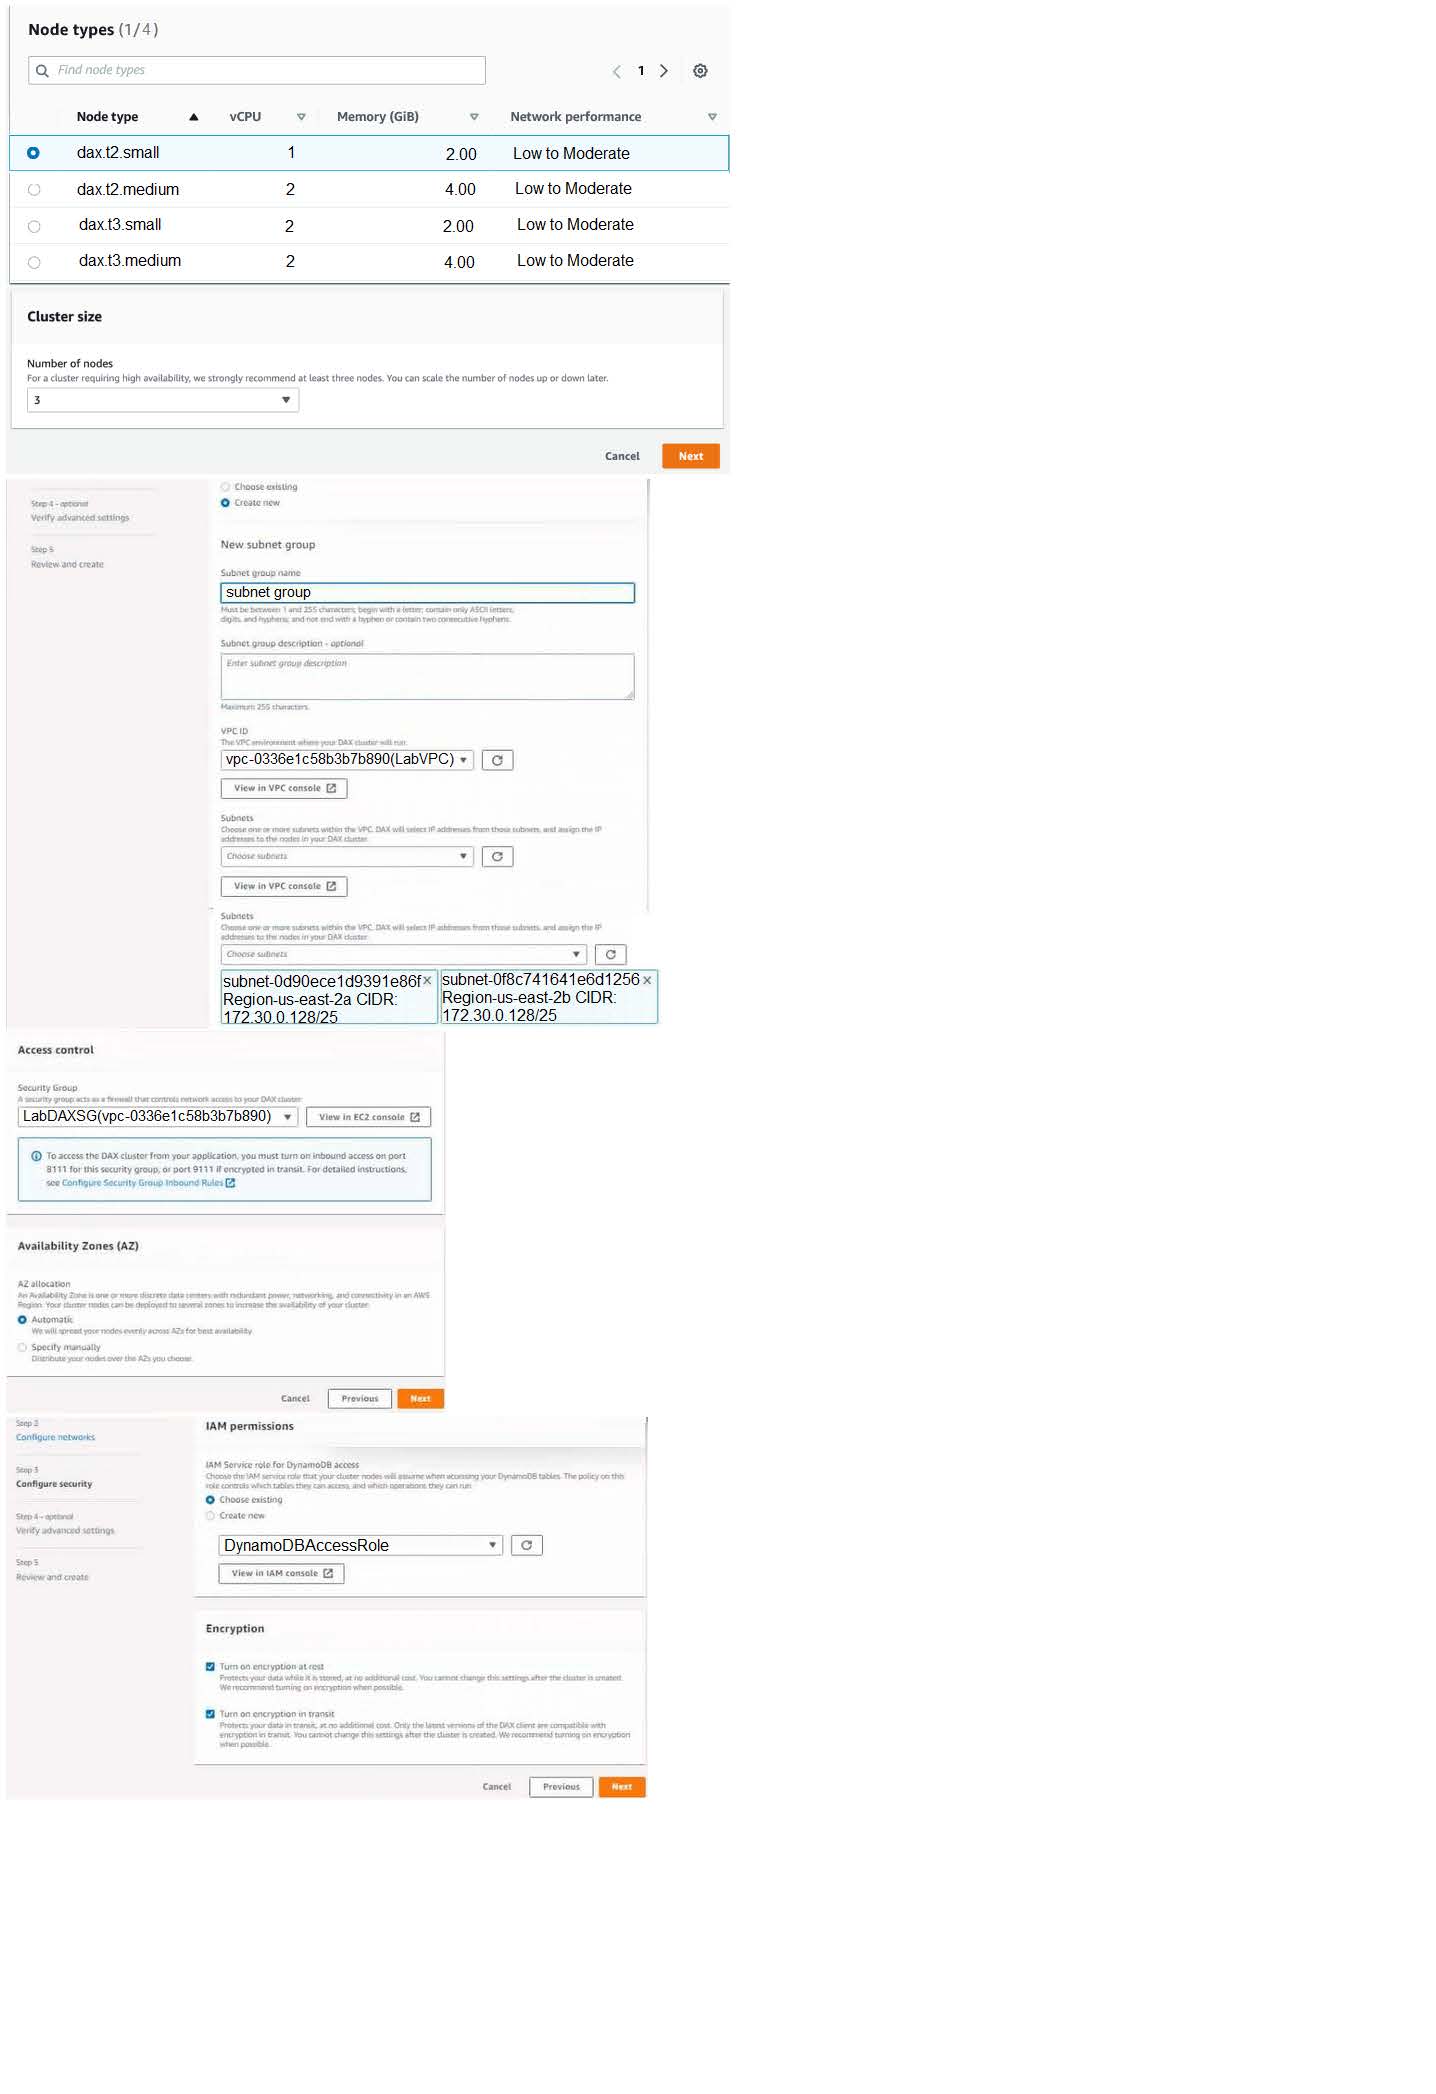Click Previous below Availability Zones
1436x2094 pixels.
point(360,1399)
